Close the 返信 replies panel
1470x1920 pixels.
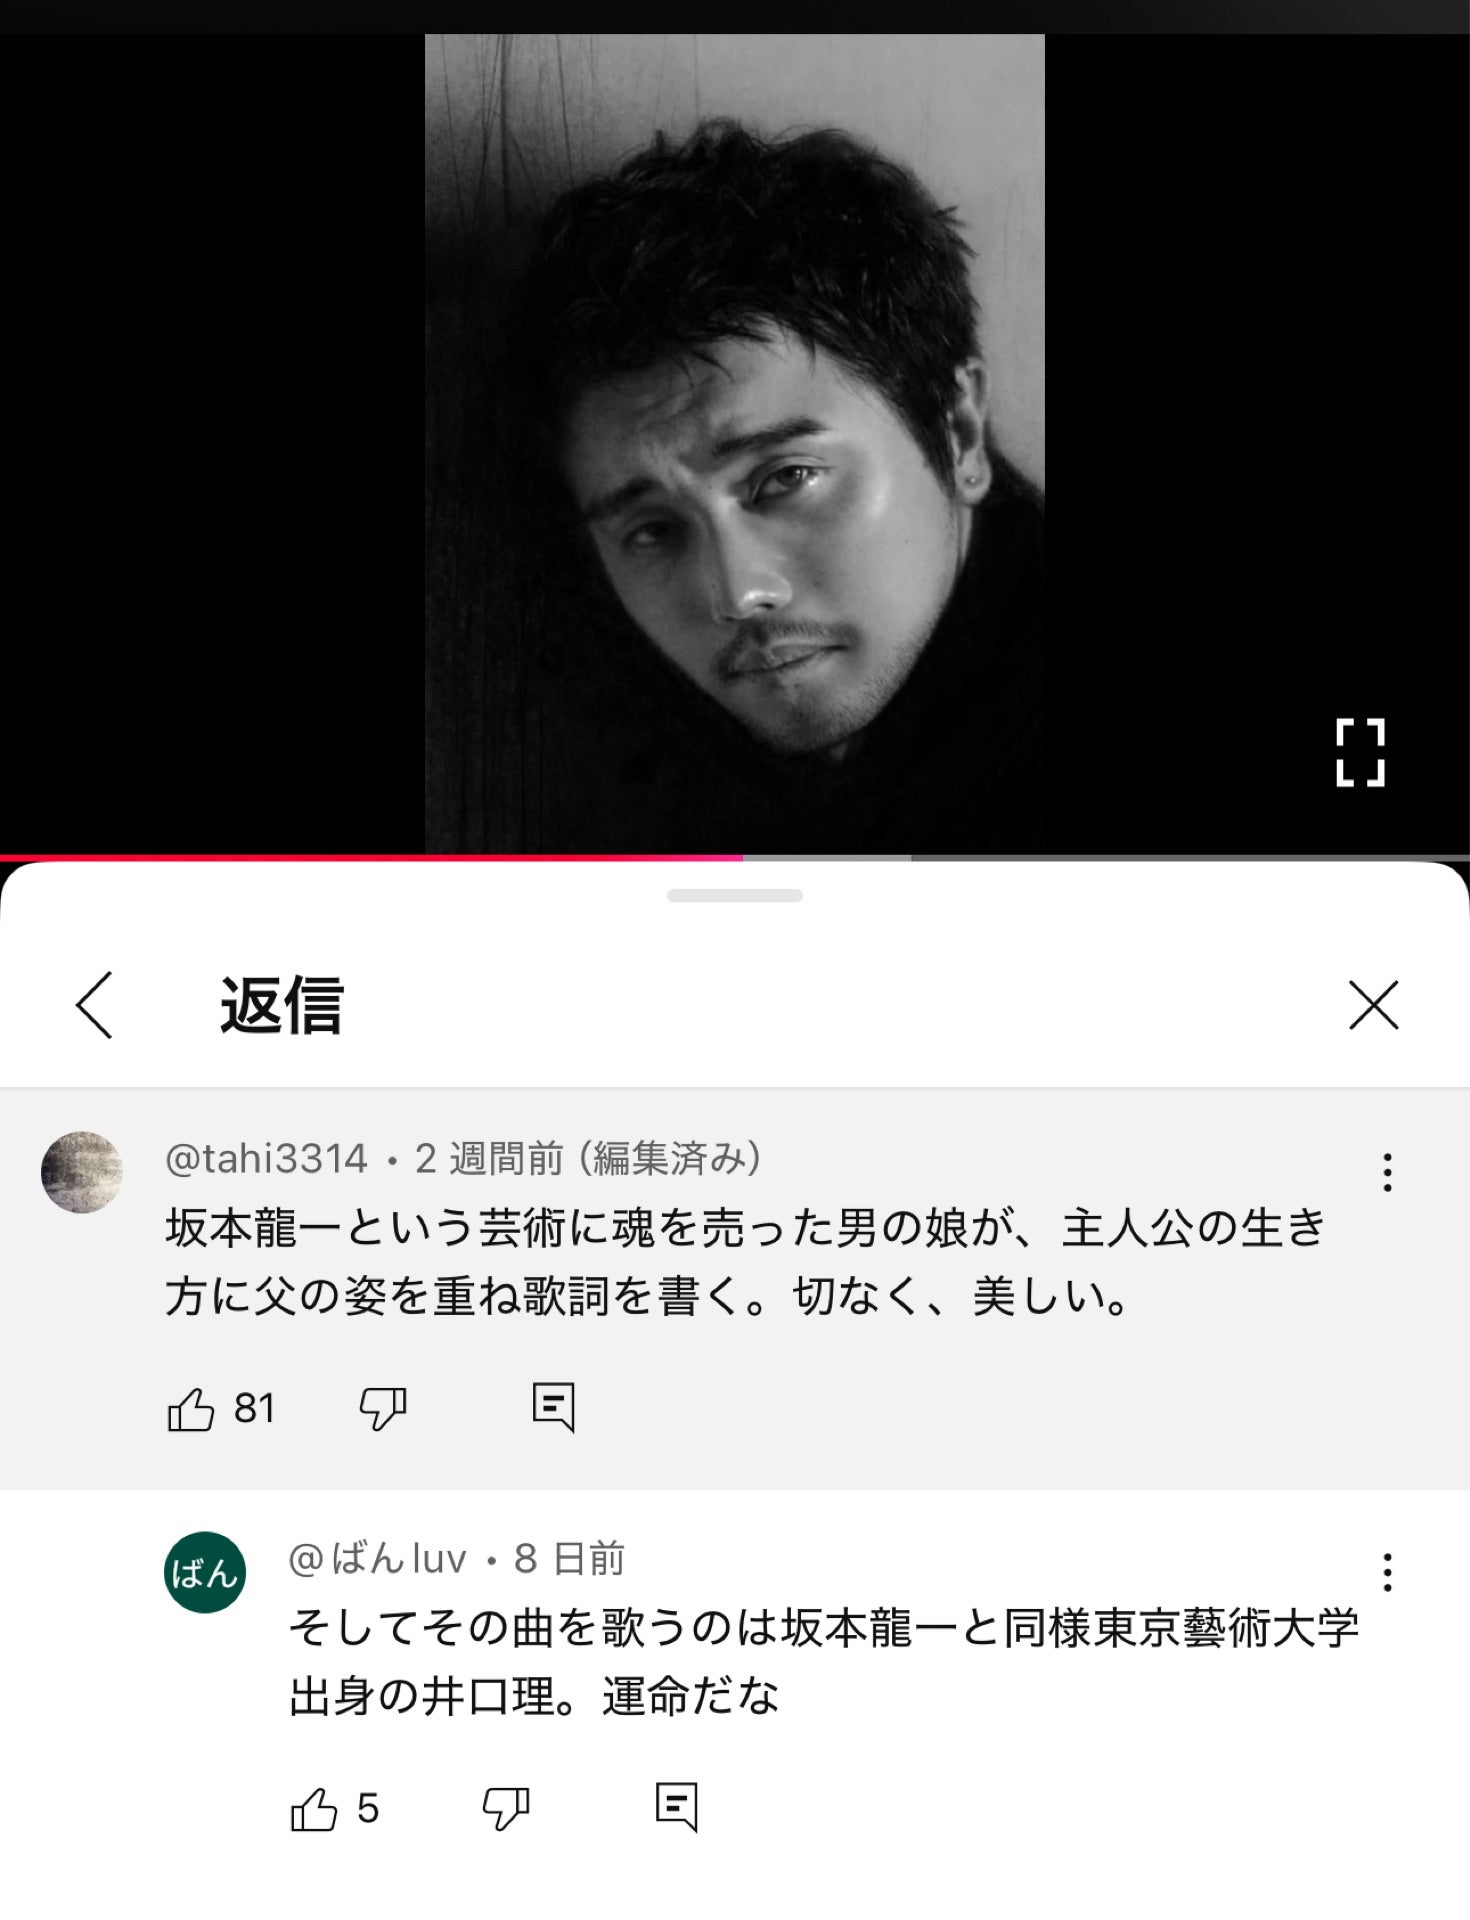pyautogui.click(x=1373, y=1004)
